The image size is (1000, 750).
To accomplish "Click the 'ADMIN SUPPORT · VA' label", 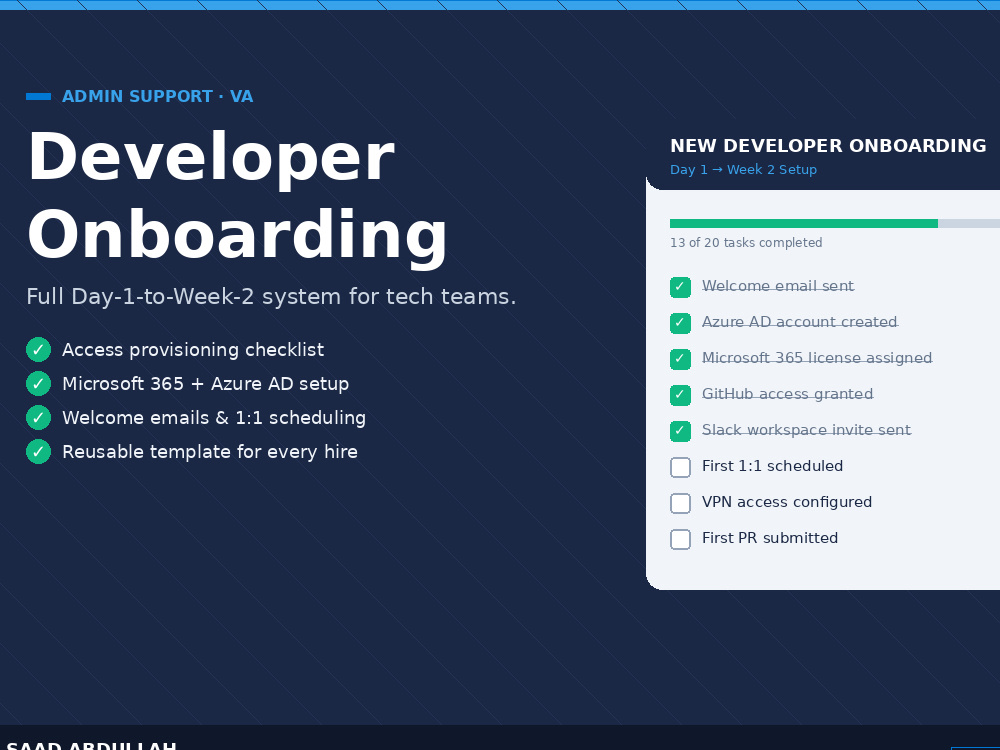I will [158, 96].
